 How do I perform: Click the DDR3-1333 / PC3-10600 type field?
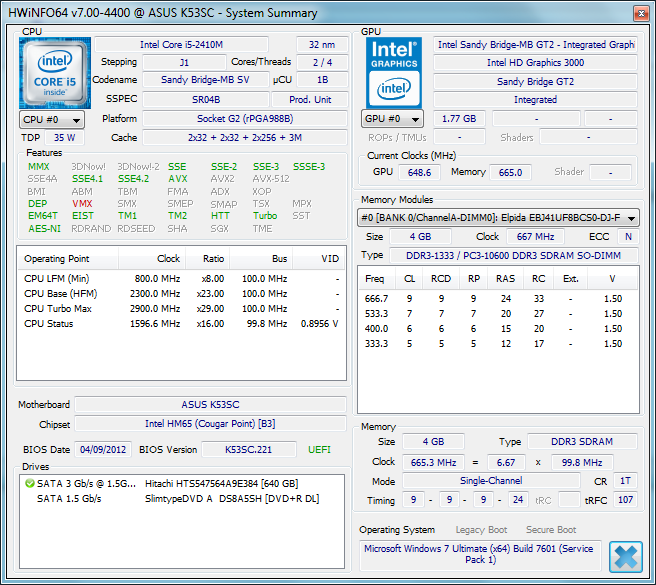[513, 256]
